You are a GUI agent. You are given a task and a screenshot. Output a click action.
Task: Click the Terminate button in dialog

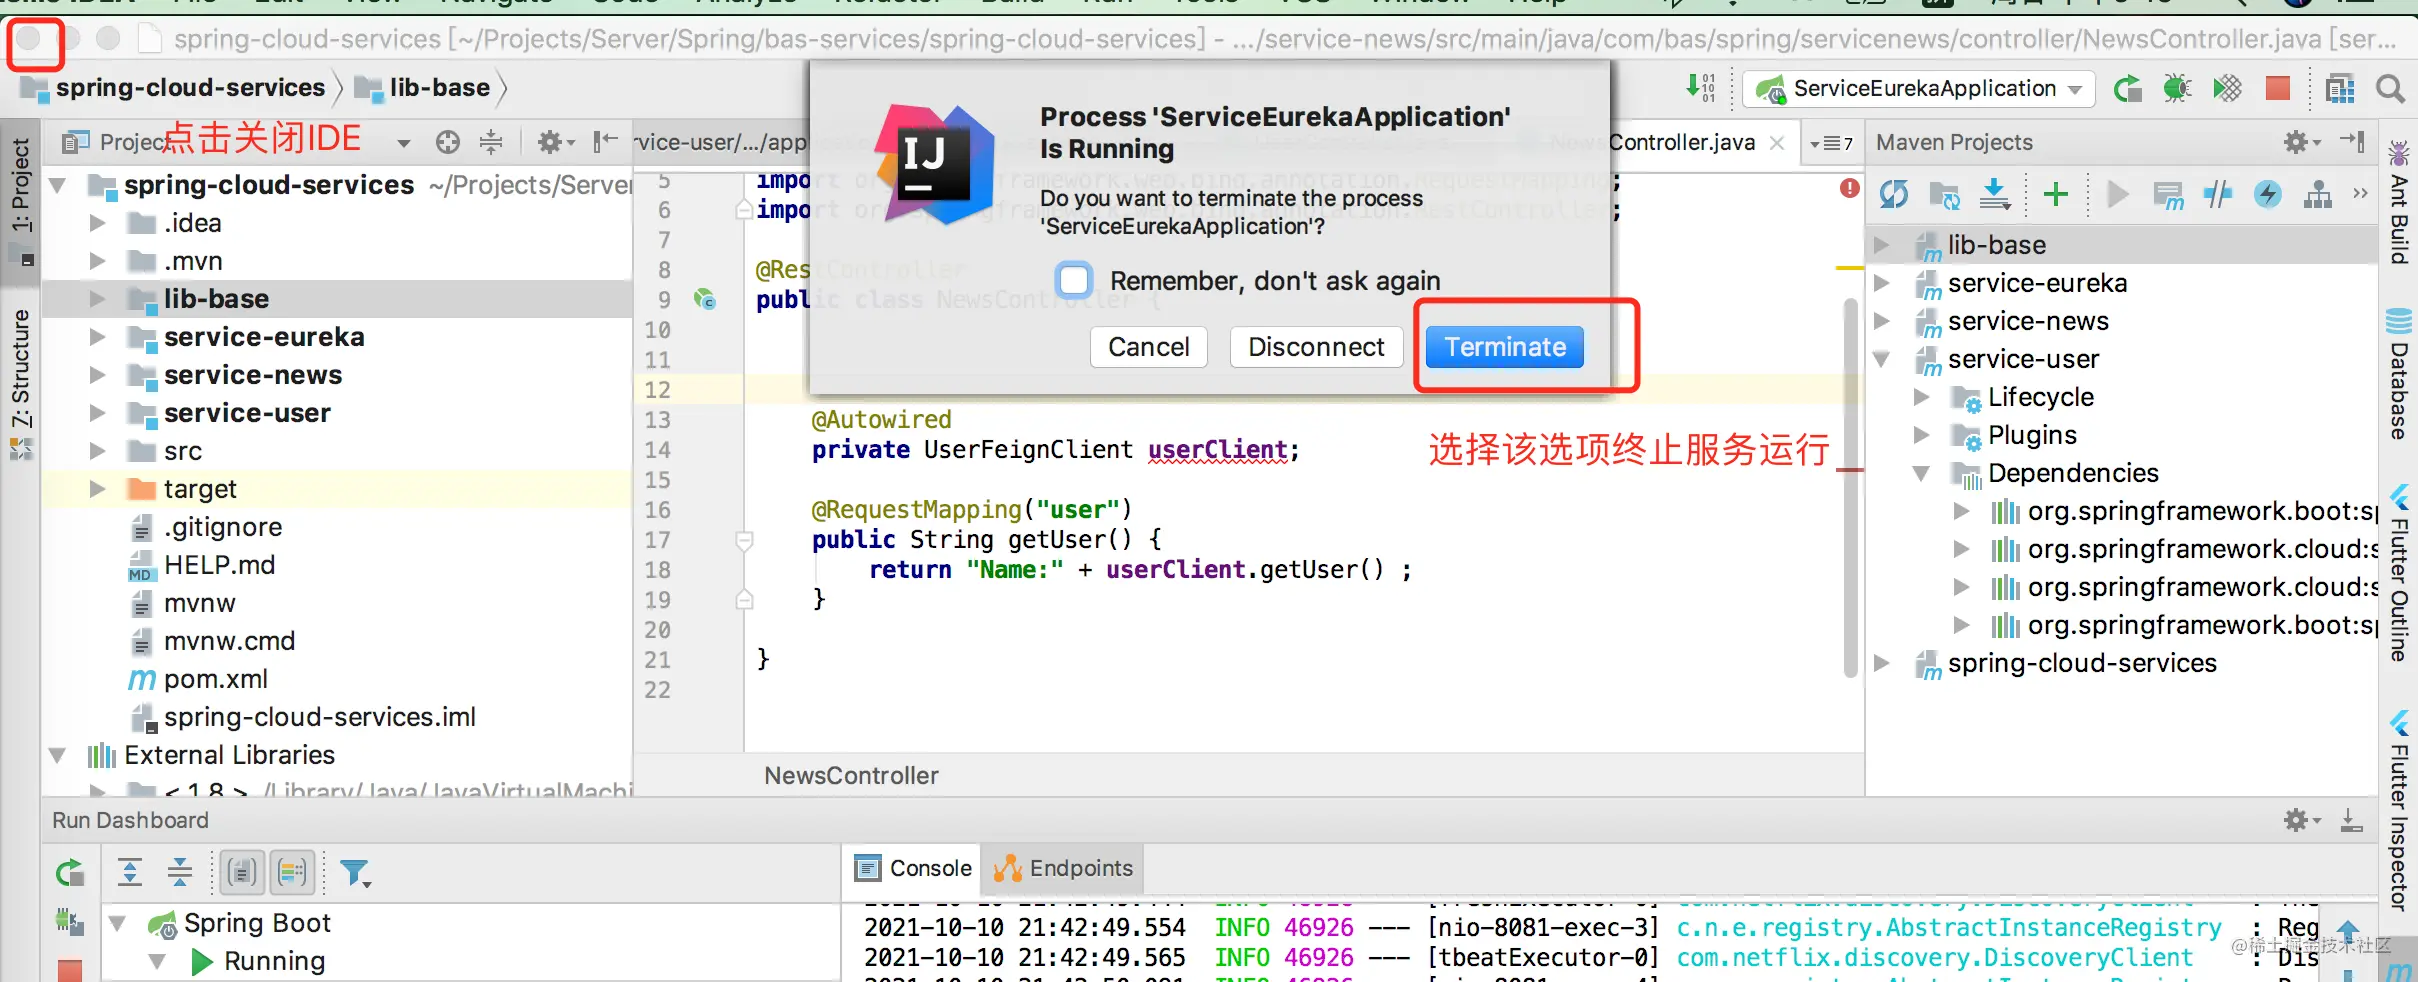pyautogui.click(x=1505, y=347)
